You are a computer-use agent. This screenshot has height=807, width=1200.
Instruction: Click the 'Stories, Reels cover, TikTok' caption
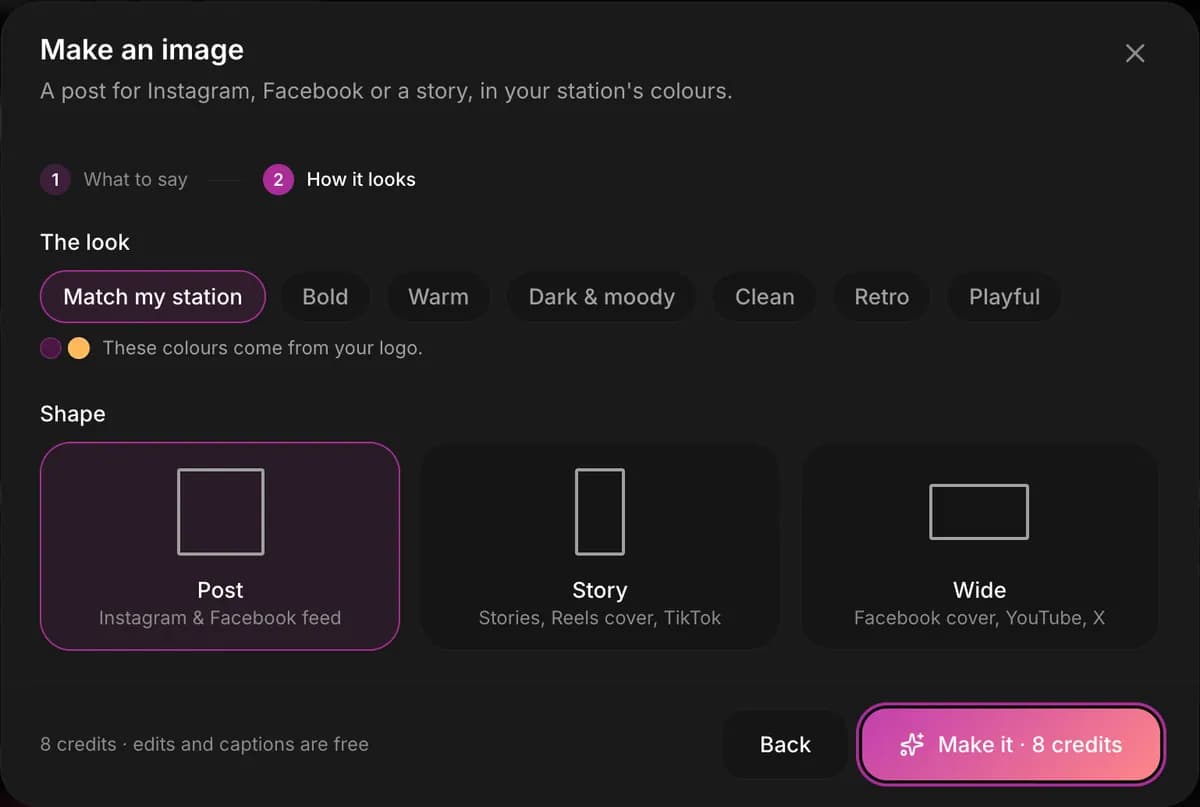[600, 618]
